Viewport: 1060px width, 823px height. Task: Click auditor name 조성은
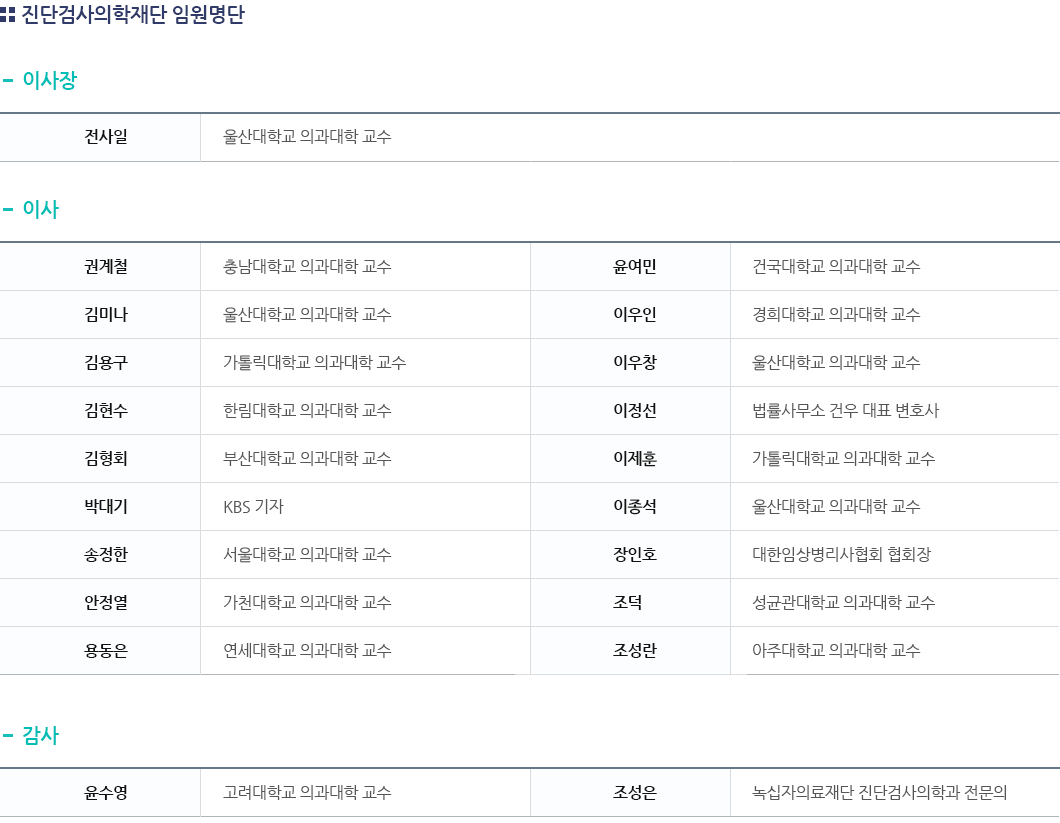pyautogui.click(x=634, y=793)
